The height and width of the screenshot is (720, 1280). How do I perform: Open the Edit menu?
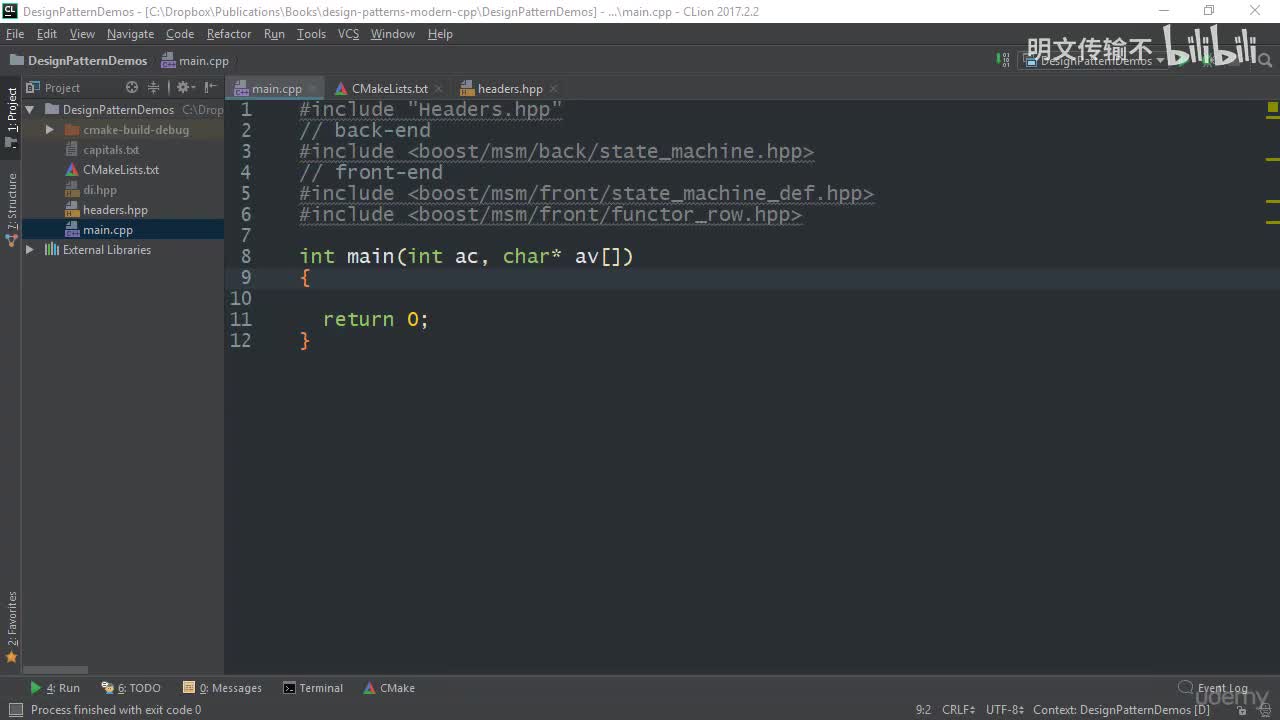(x=47, y=34)
